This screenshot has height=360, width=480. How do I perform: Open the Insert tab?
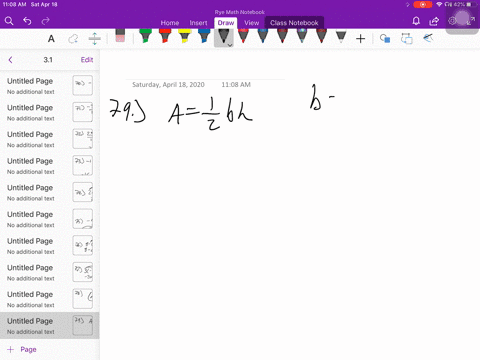point(198,23)
